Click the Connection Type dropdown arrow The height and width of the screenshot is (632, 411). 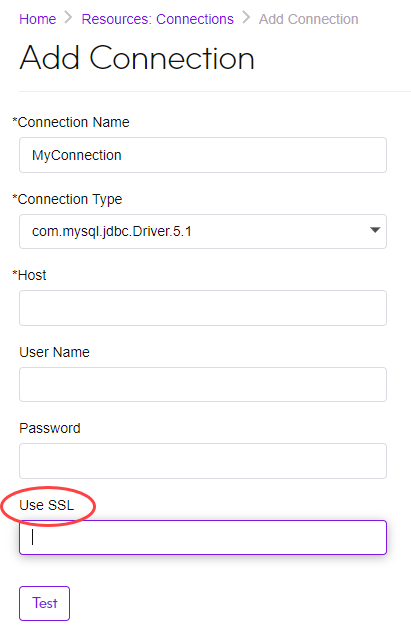375,231
